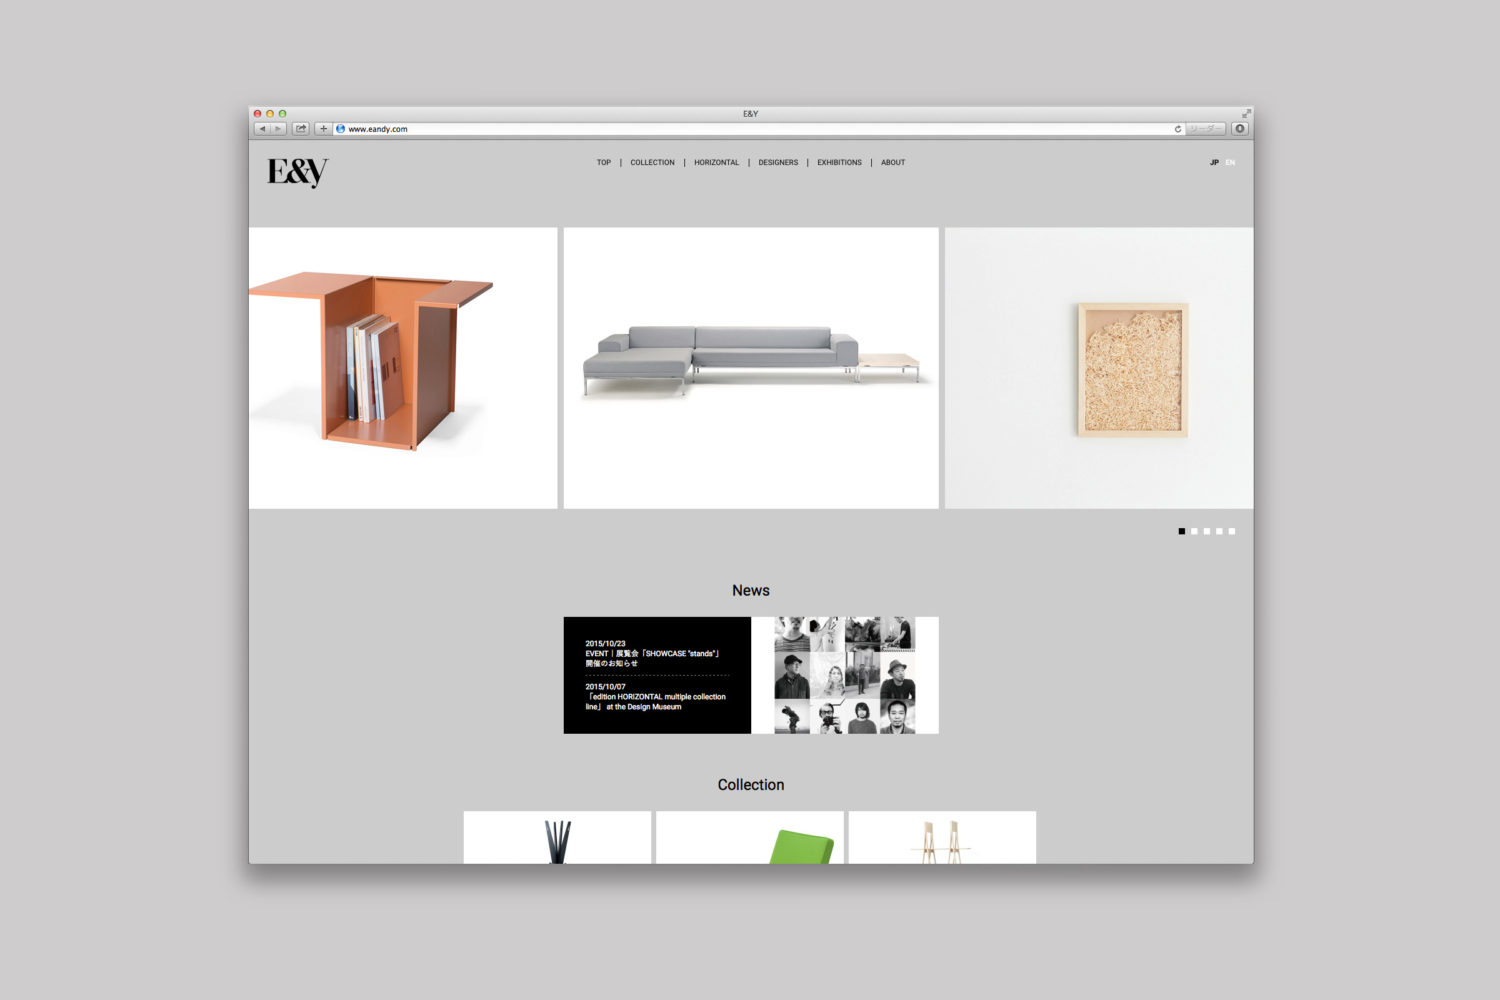Switch language to JP
Viewport: 1500px width, 1000px height.
pos(1214,162)
